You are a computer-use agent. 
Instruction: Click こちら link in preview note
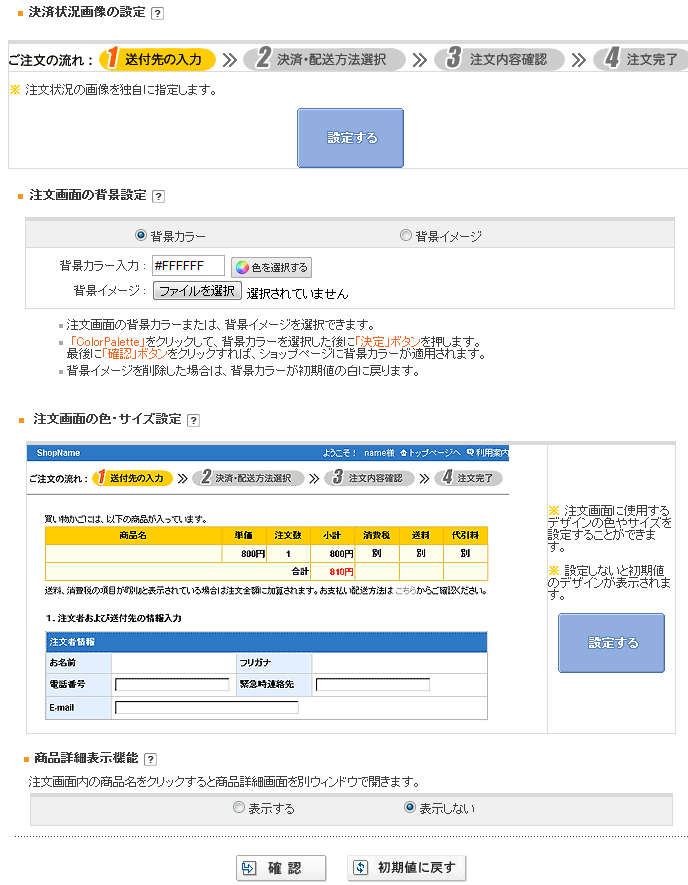(405, 591)
